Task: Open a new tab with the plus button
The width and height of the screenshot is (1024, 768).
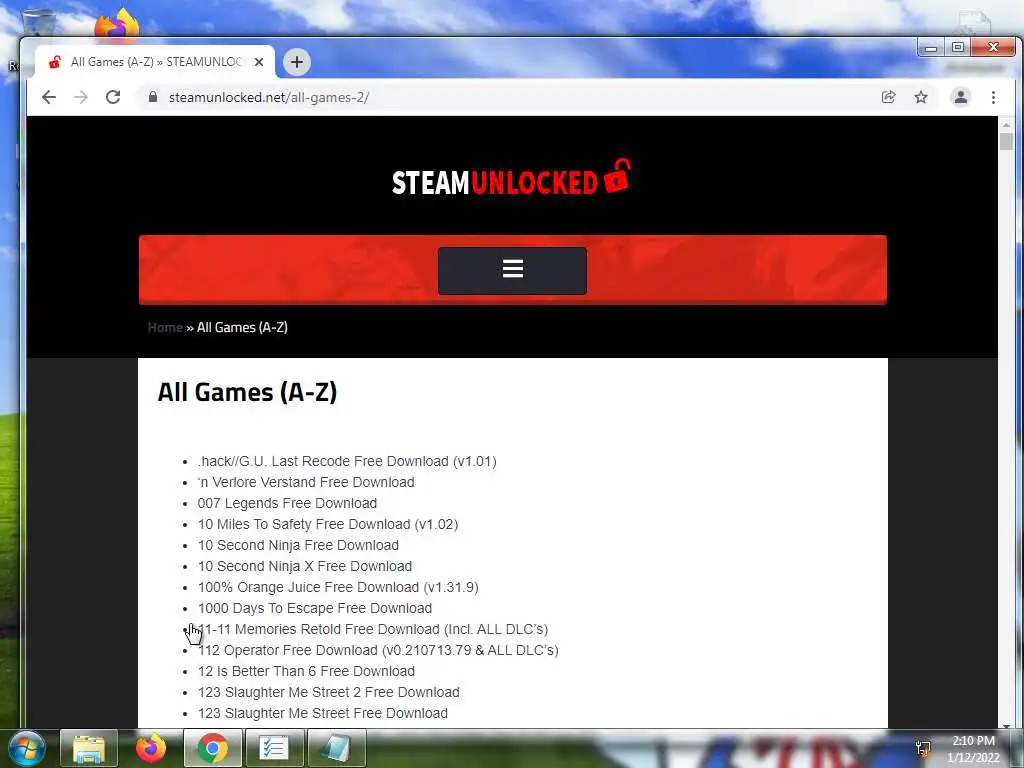Action: [x=296, y=62]
